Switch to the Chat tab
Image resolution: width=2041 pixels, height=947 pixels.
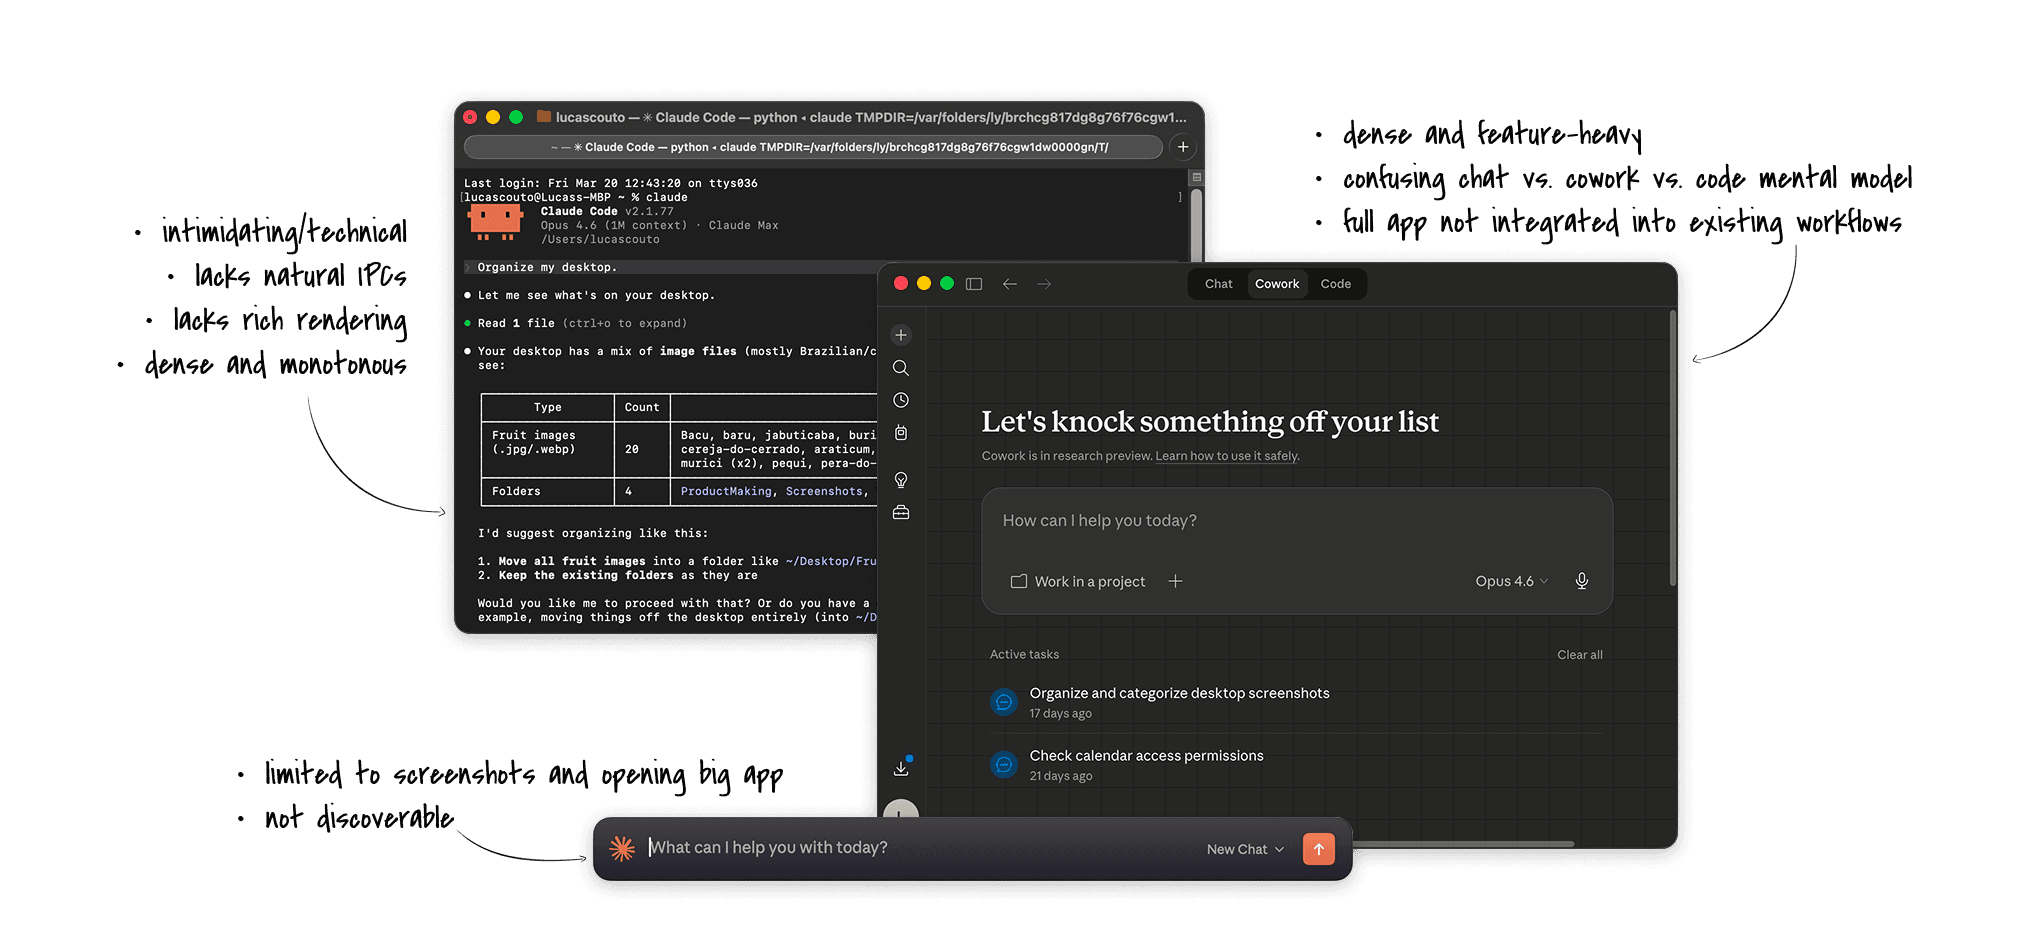point(1219,284)
